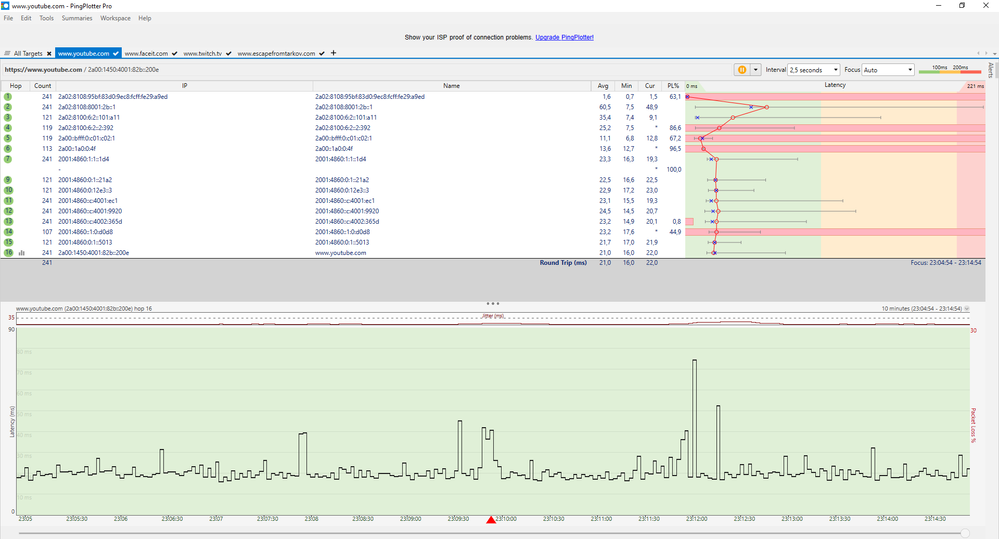The width and height of the screenshot is (999, 539).
Task: Open the Alerts side panel
Action: (991, 69)
